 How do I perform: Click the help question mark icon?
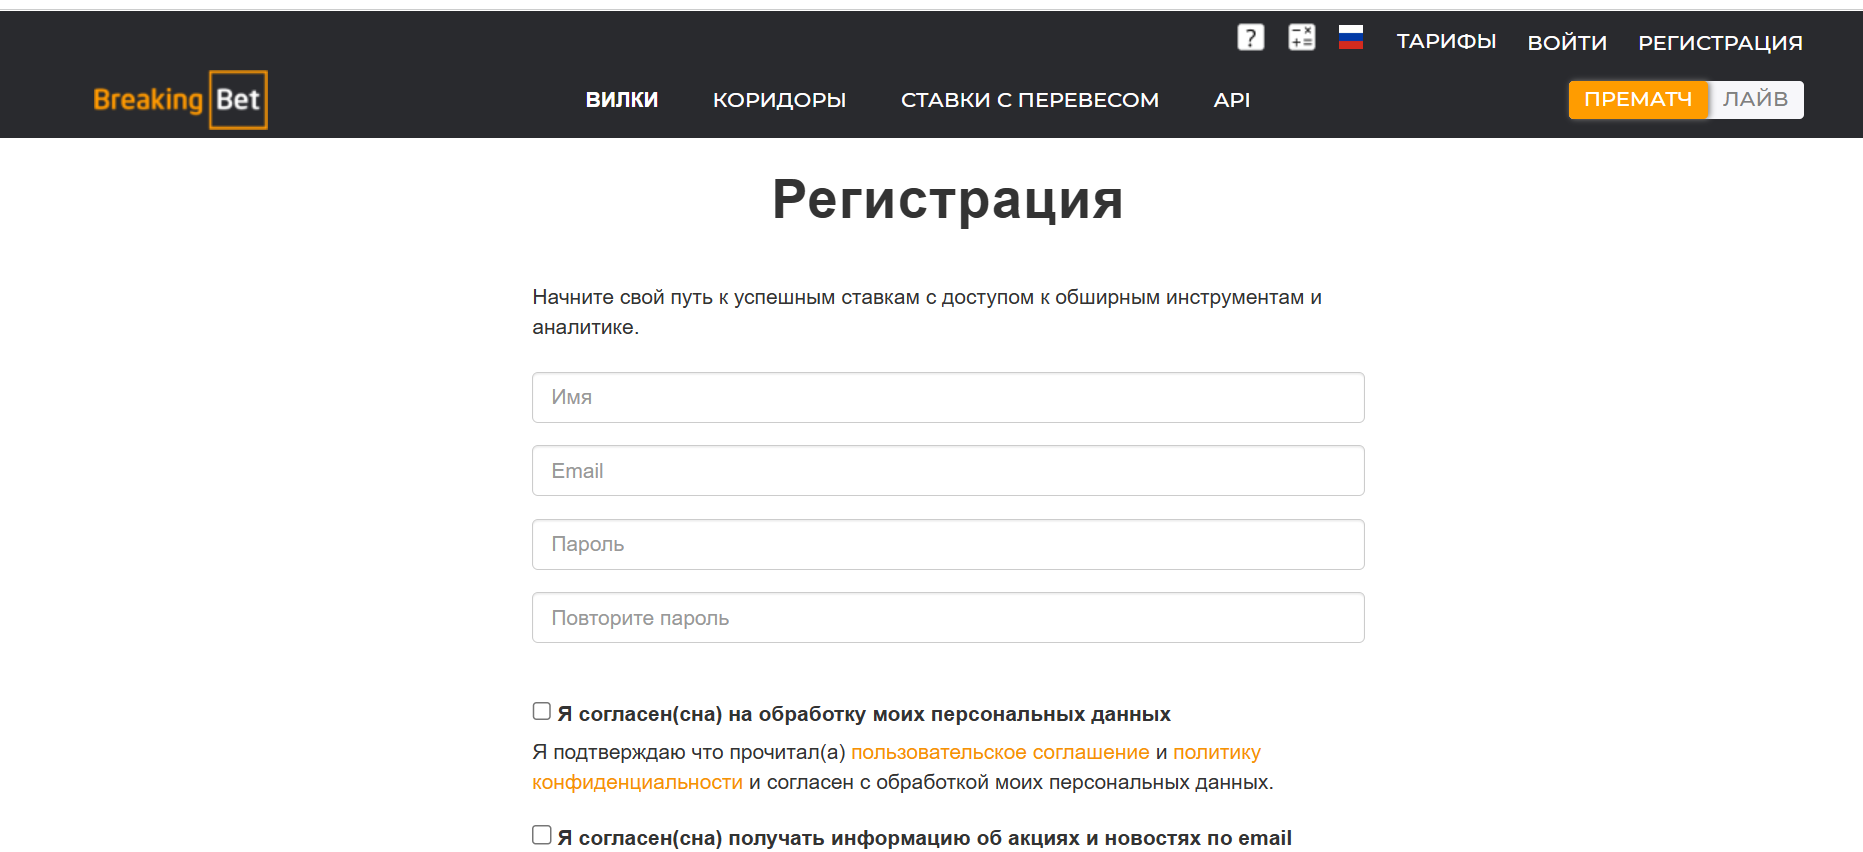(1250, 38)
